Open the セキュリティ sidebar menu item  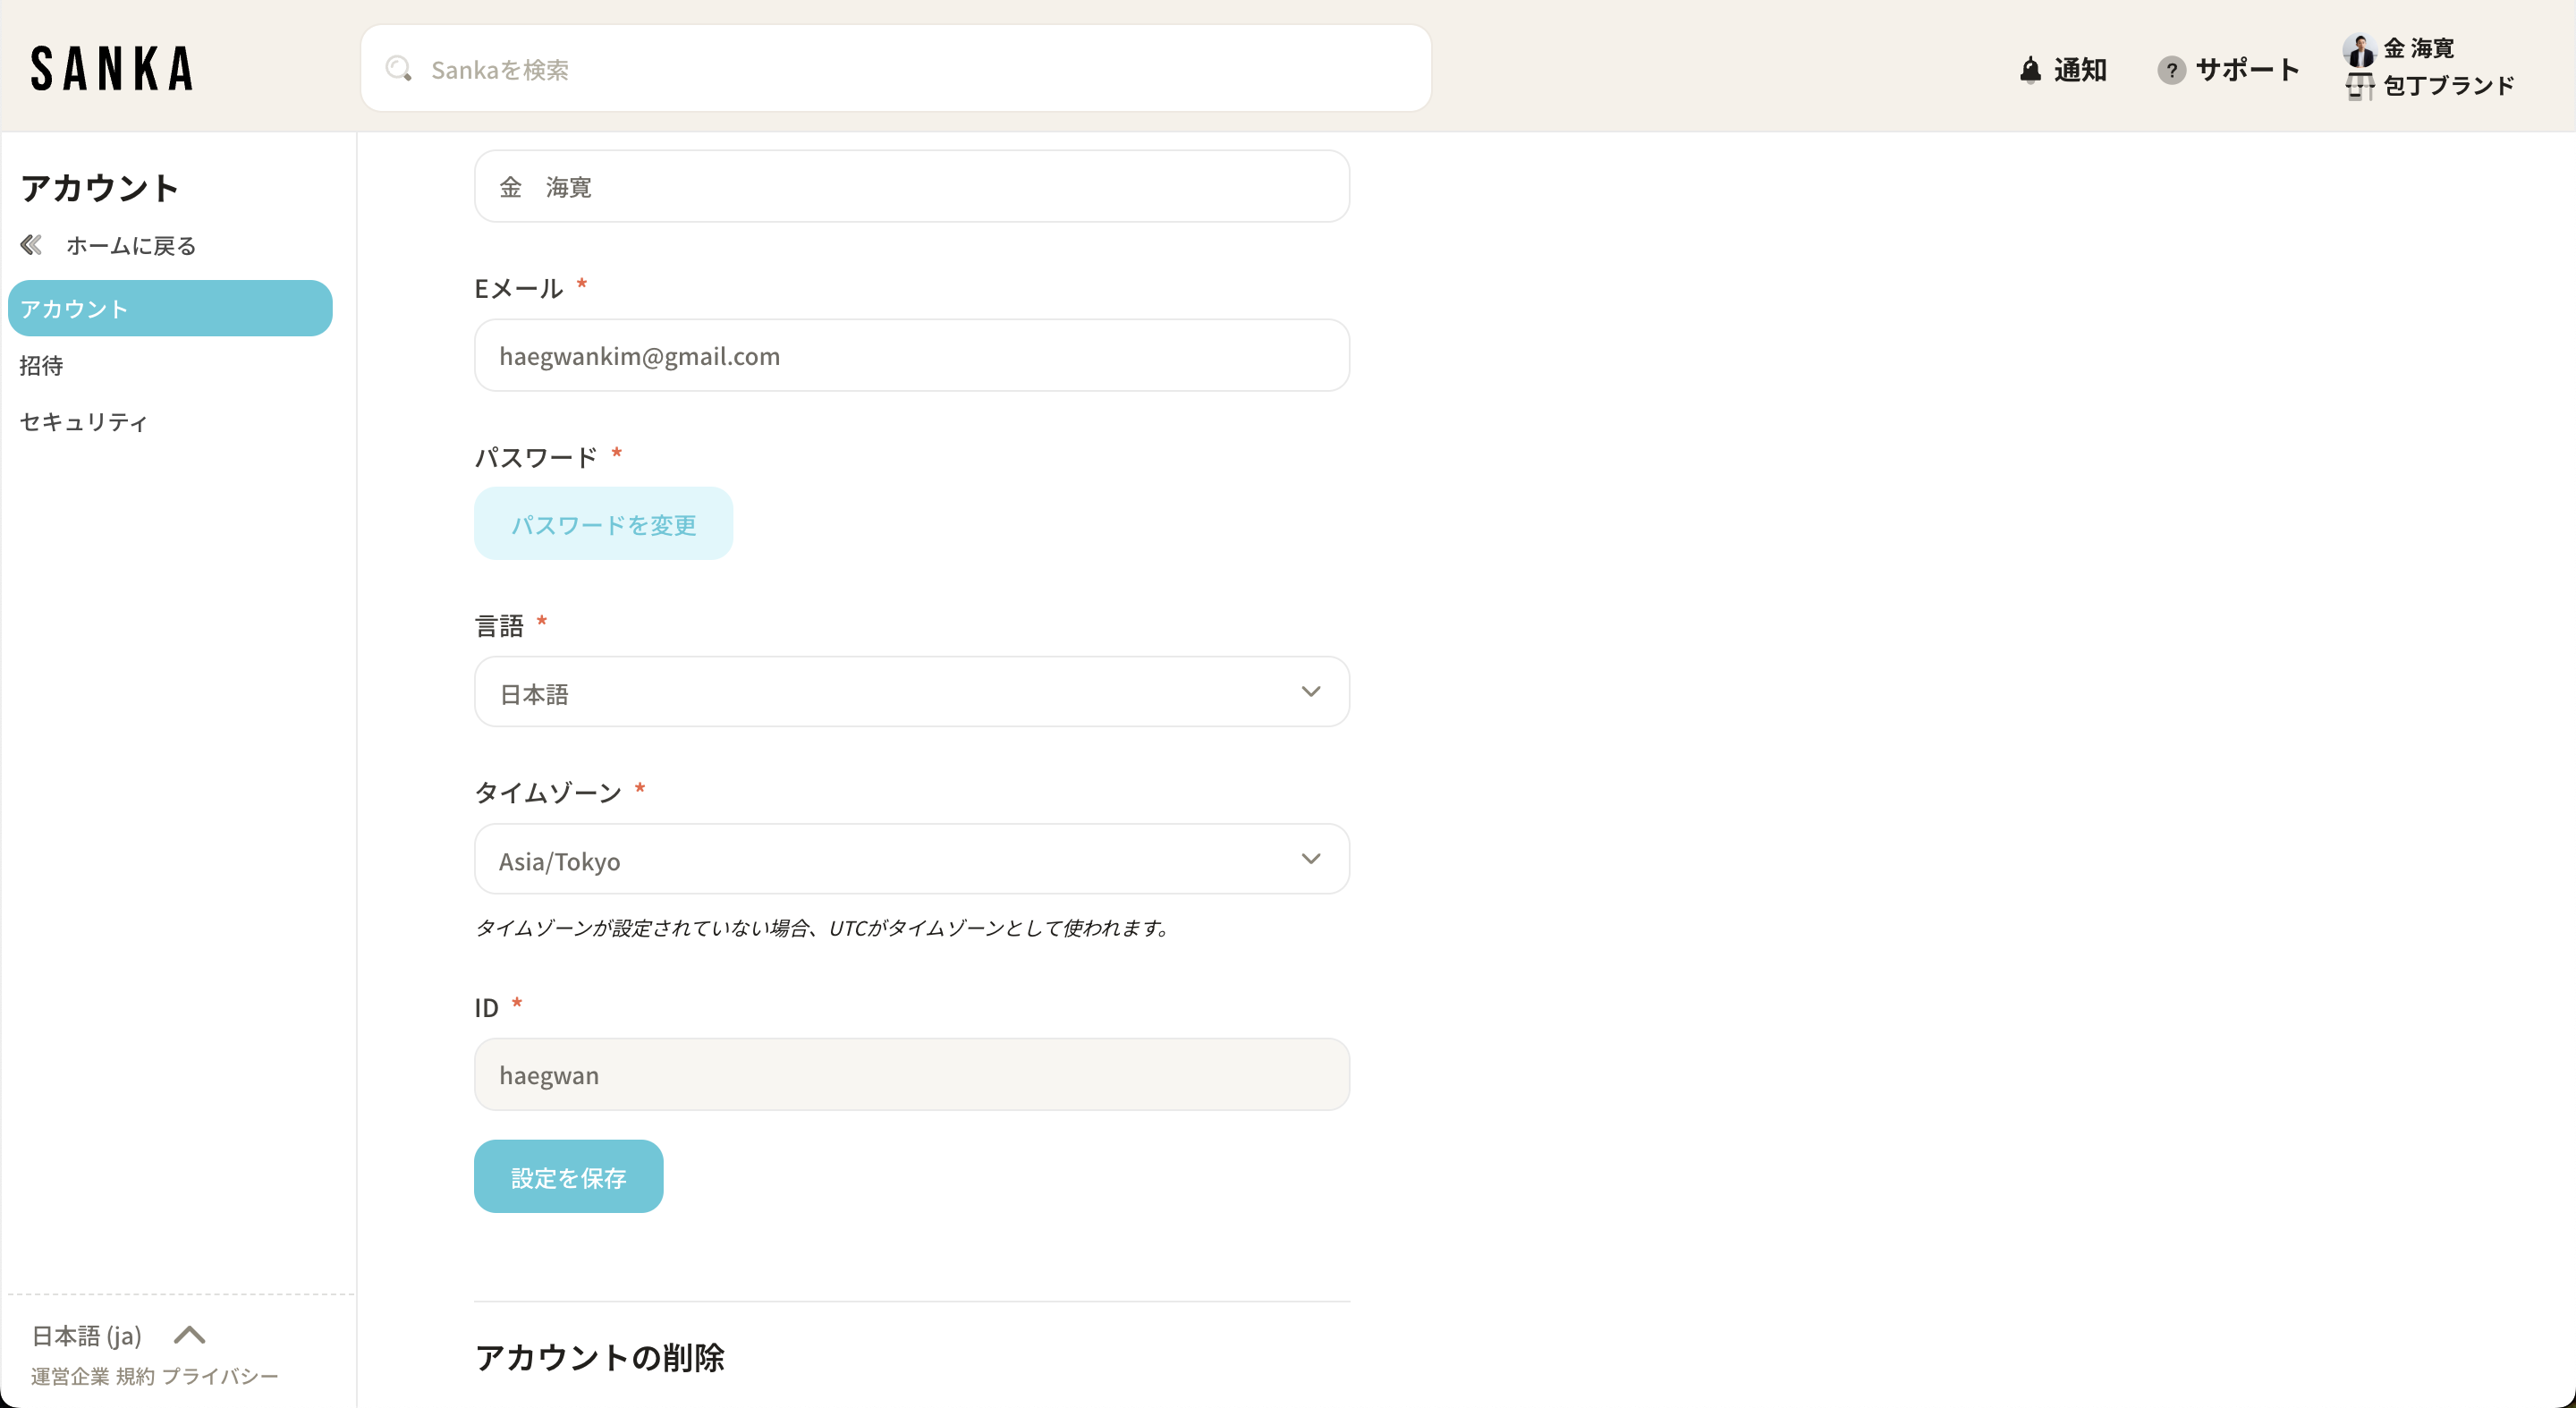[x=84, y=422]
